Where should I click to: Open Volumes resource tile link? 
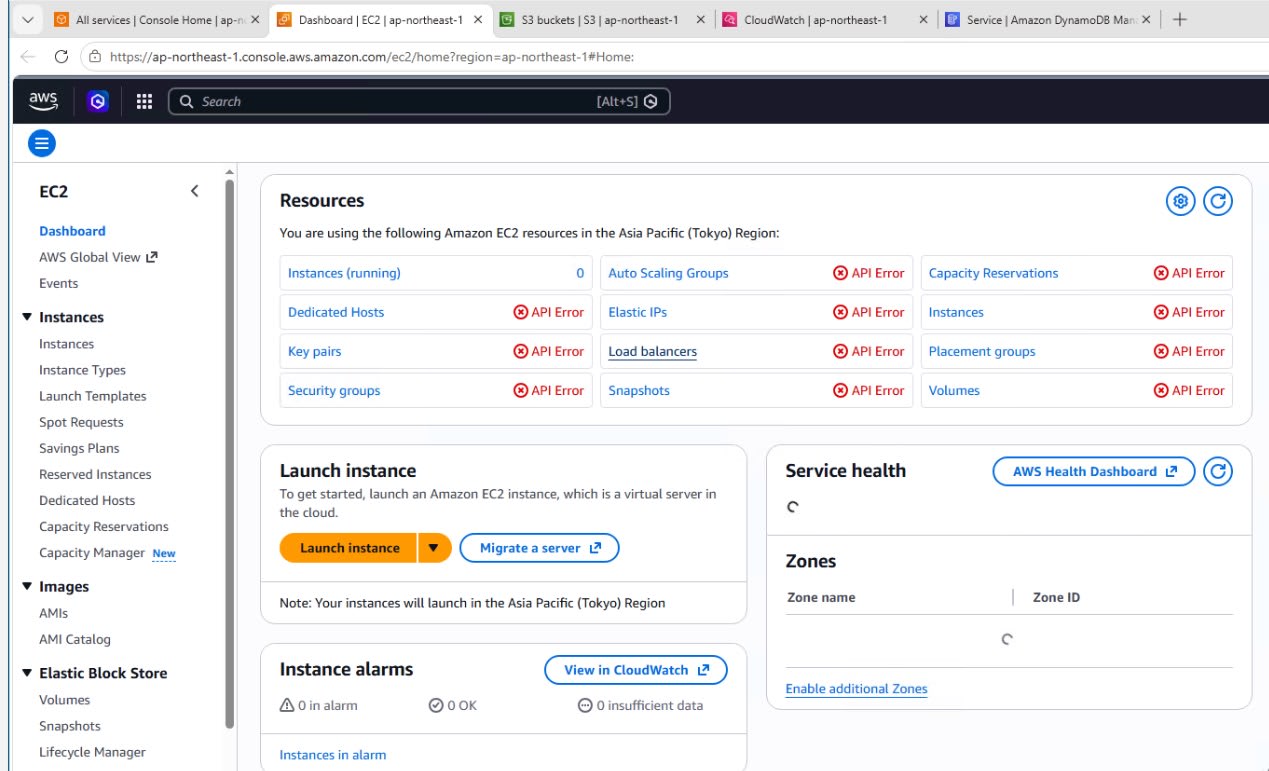(954, 390)
